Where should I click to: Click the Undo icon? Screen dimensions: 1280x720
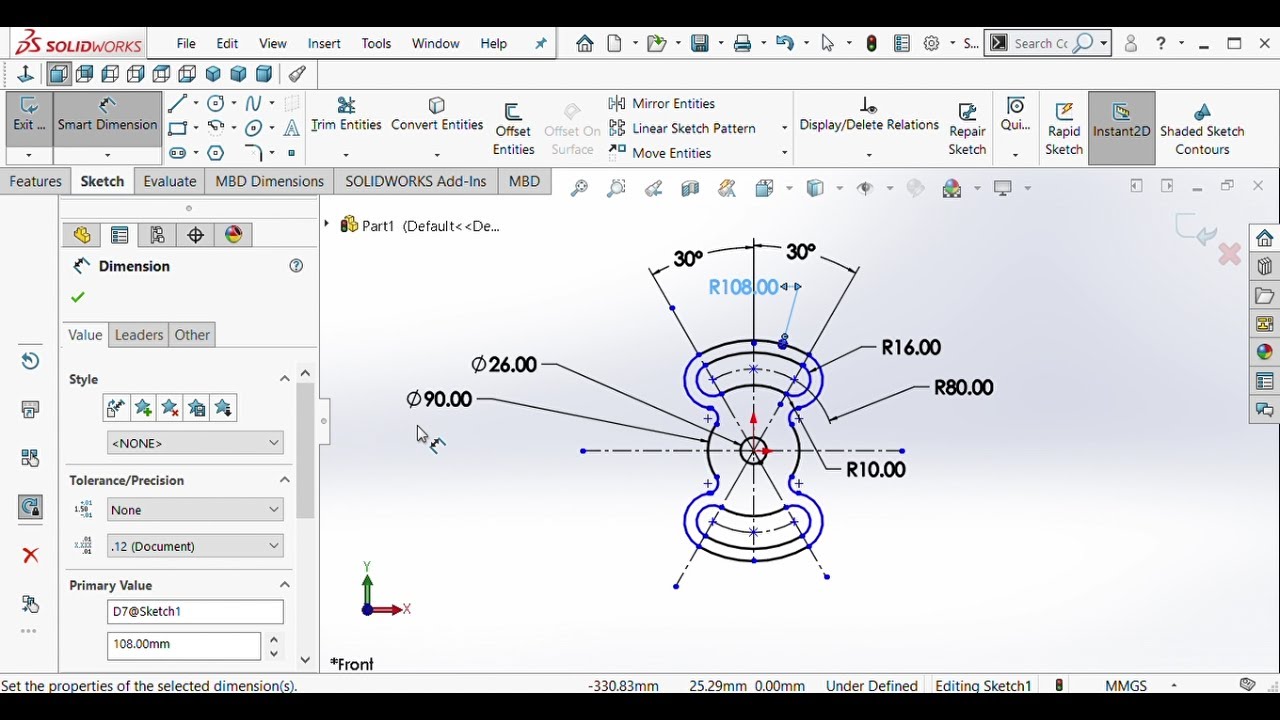coord(785,43)
